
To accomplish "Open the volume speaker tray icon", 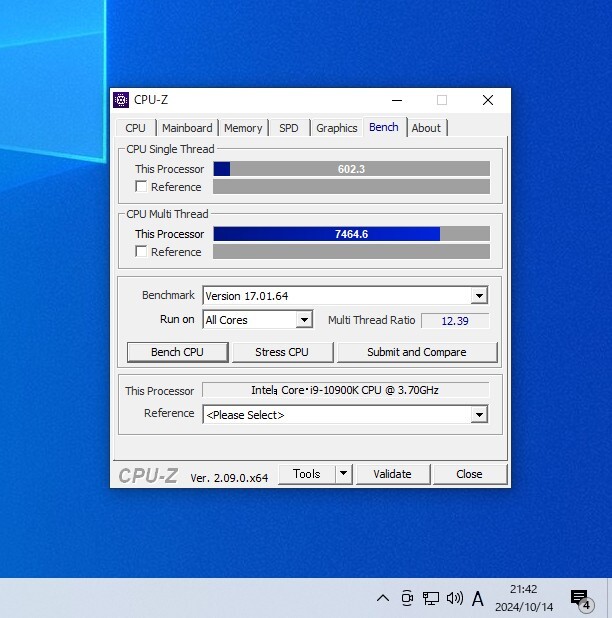I will [x=454, y=598].
